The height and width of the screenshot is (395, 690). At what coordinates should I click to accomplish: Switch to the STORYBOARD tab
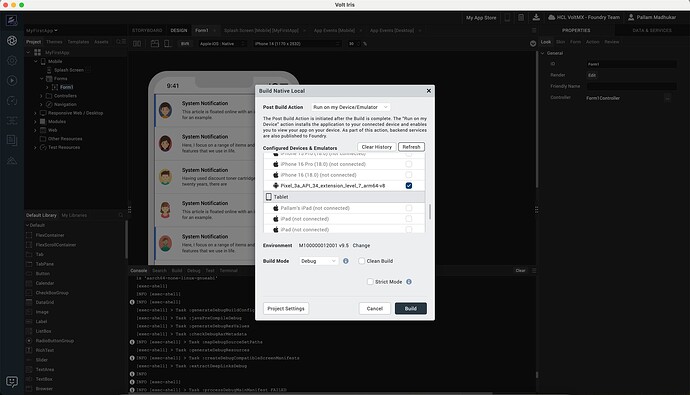147,30
